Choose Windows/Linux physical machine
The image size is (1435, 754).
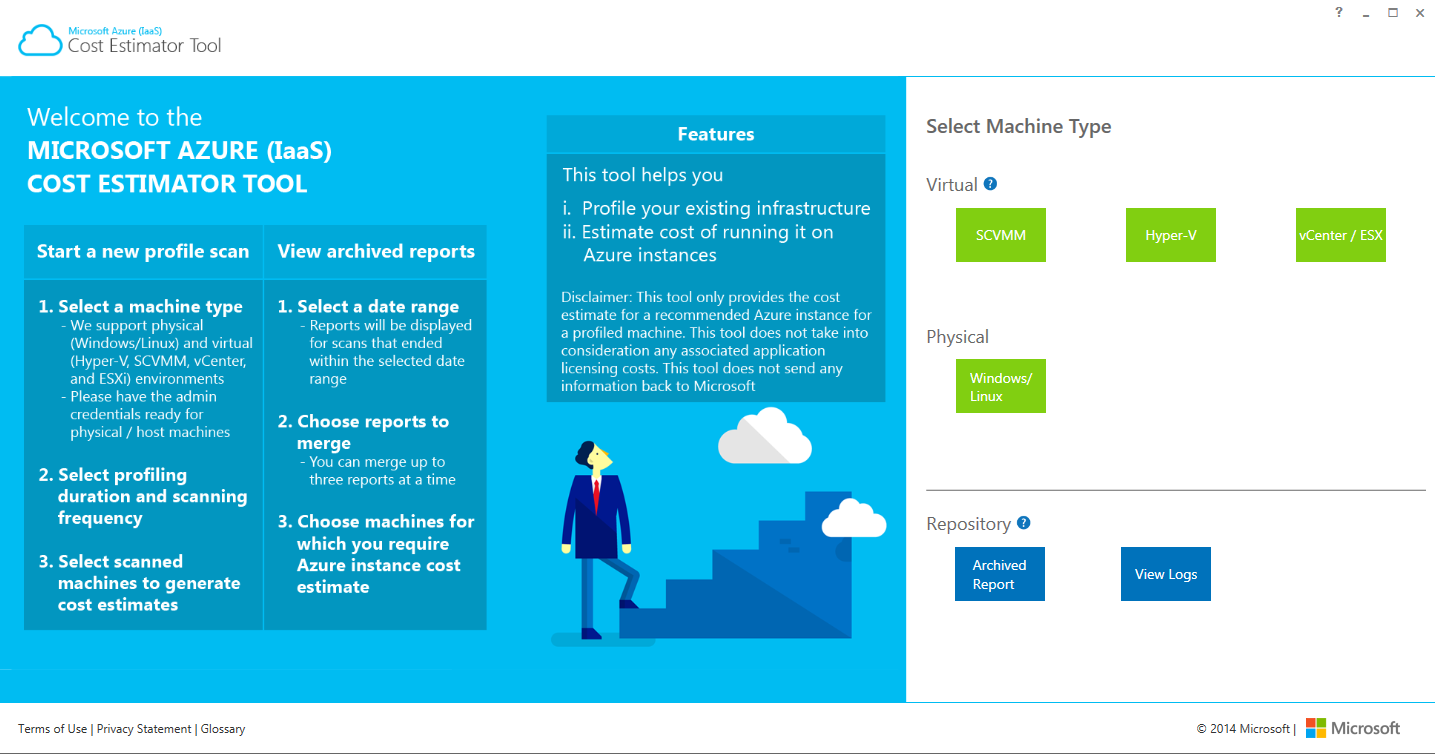[1001, 386]
